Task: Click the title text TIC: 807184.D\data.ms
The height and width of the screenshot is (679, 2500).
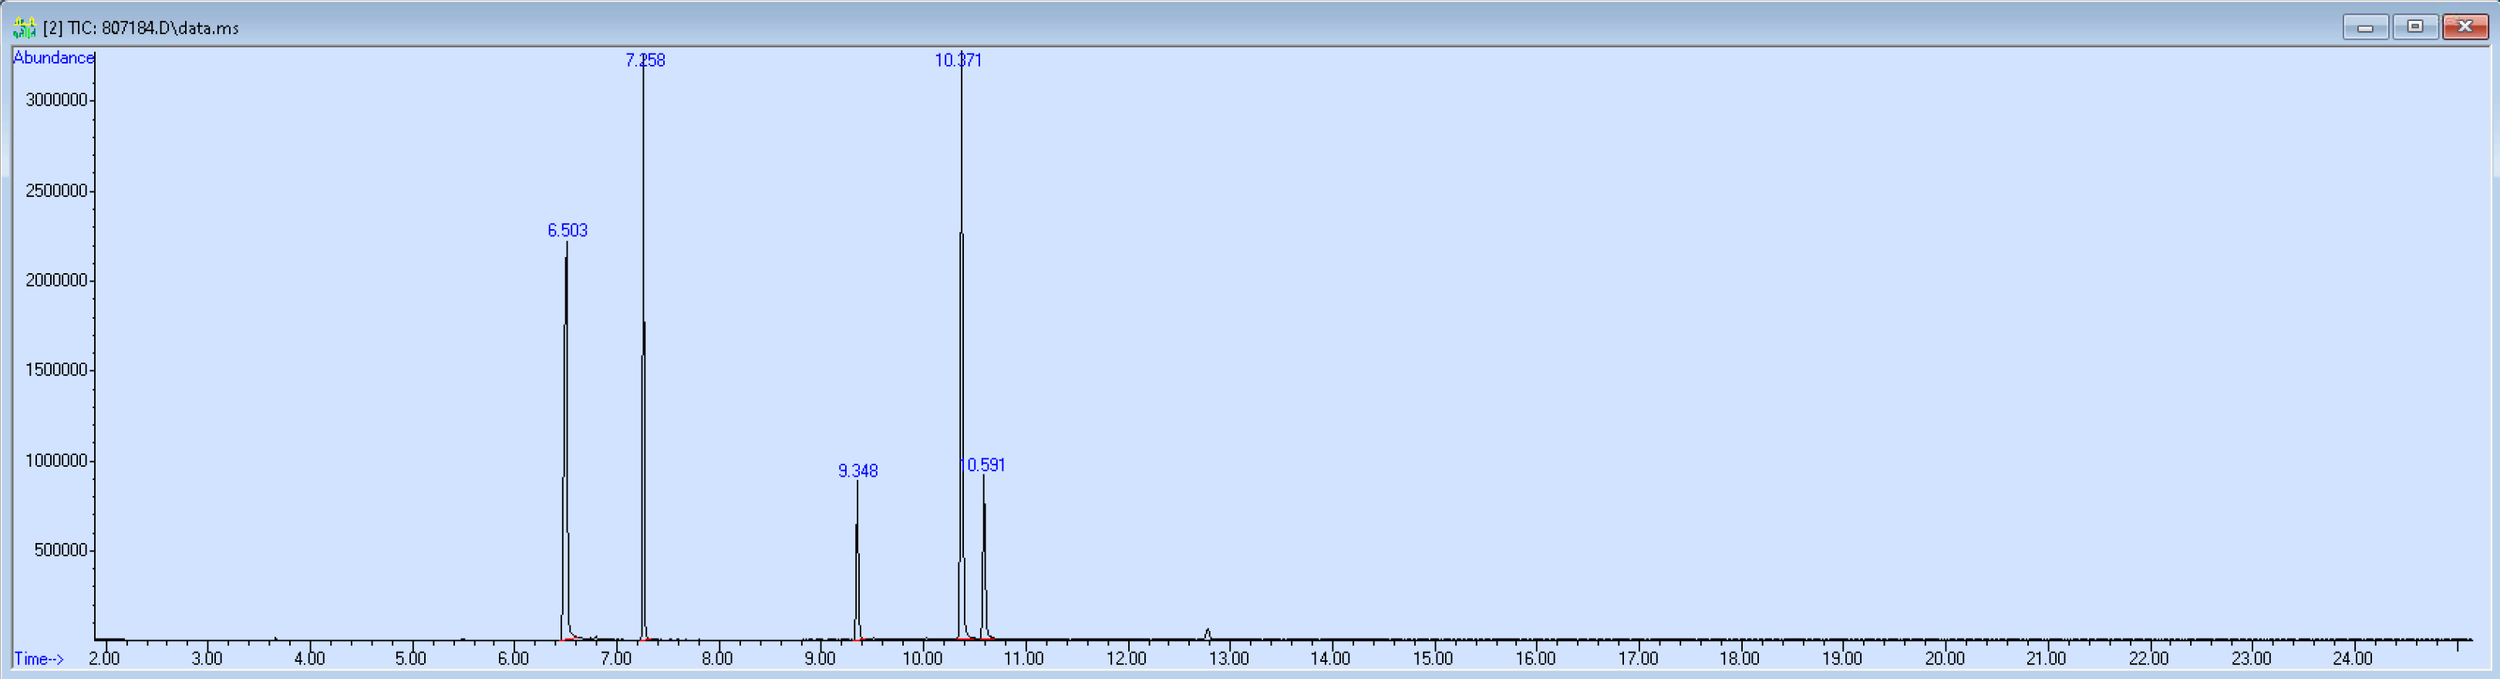Action: click(x=153, y=28)
